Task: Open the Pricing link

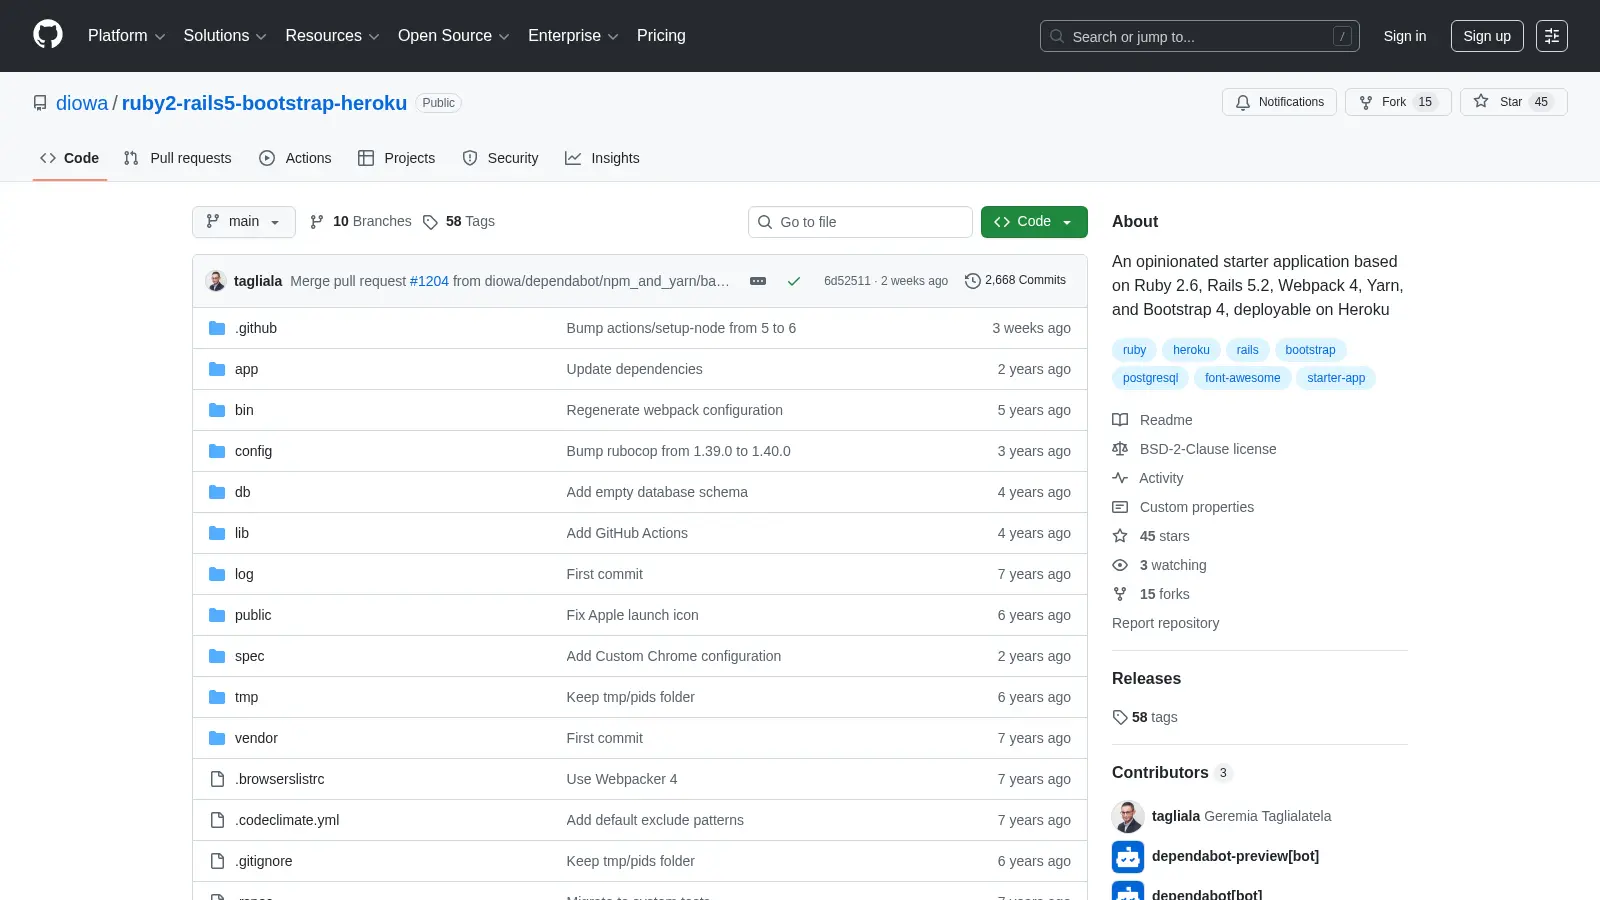Action: click(x=661, y=36)
